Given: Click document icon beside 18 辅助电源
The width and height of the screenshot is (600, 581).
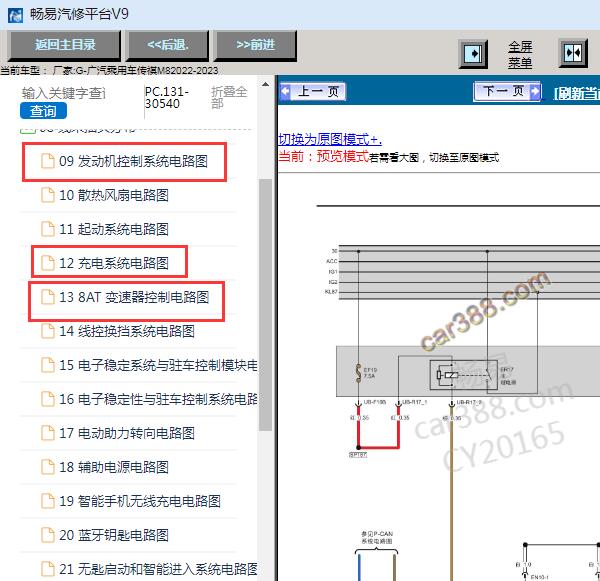Looking at the screenshot, I should point(47,467).
